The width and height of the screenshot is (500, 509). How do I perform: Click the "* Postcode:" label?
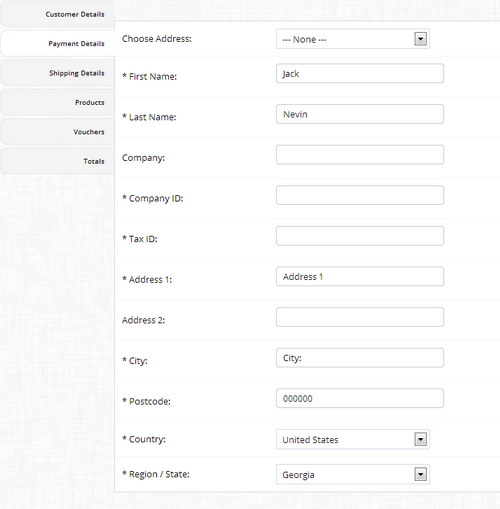[x=146, y=401]
